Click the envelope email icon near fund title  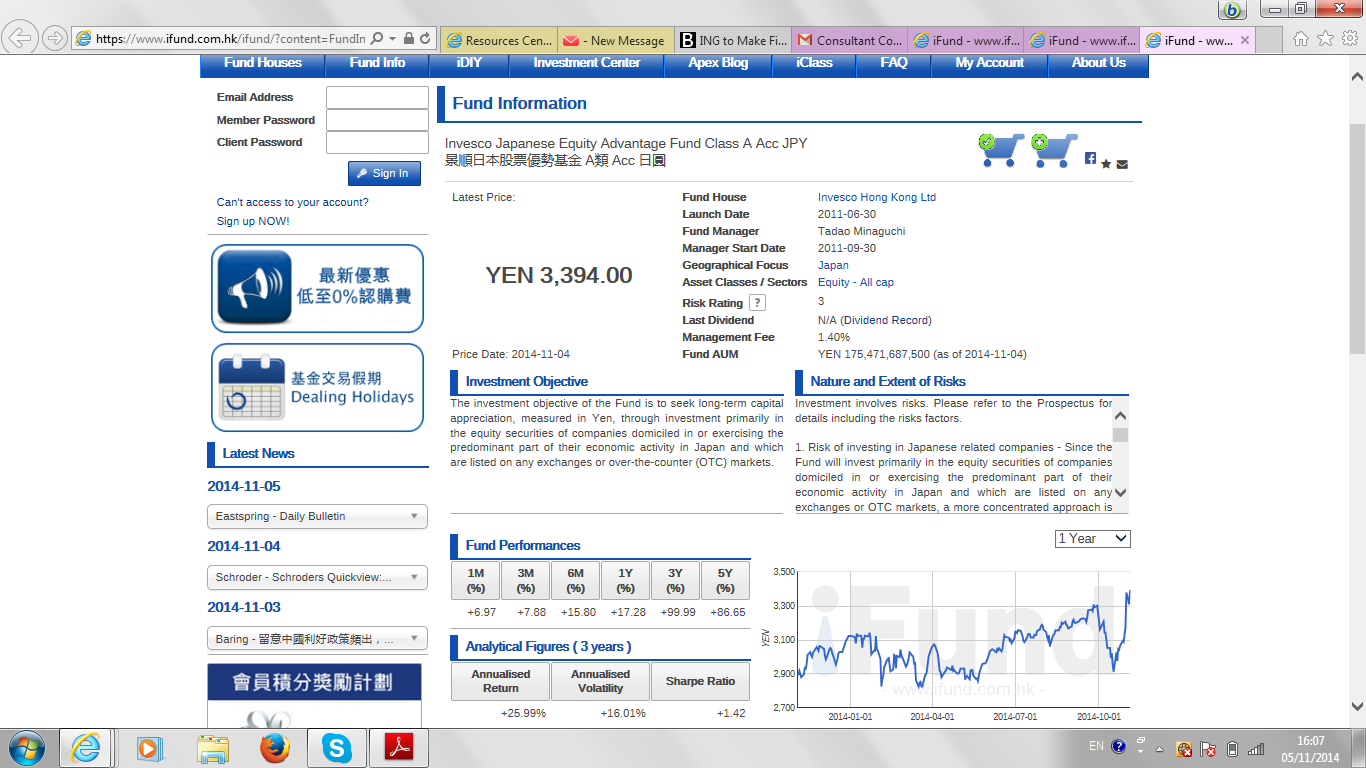click(x=1122, y=164)
